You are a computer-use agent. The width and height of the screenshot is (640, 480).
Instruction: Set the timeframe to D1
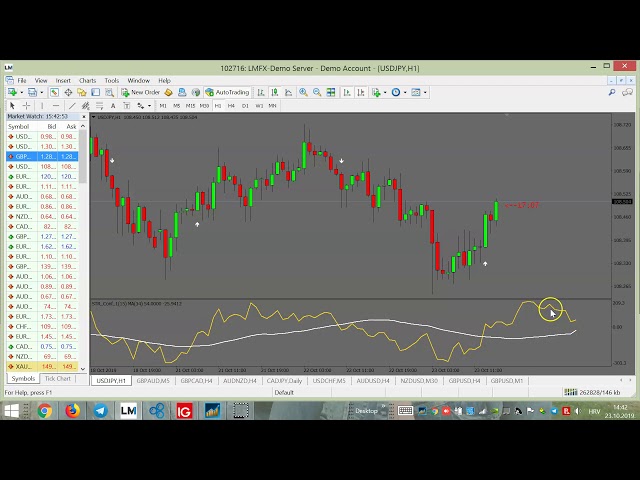245,105
